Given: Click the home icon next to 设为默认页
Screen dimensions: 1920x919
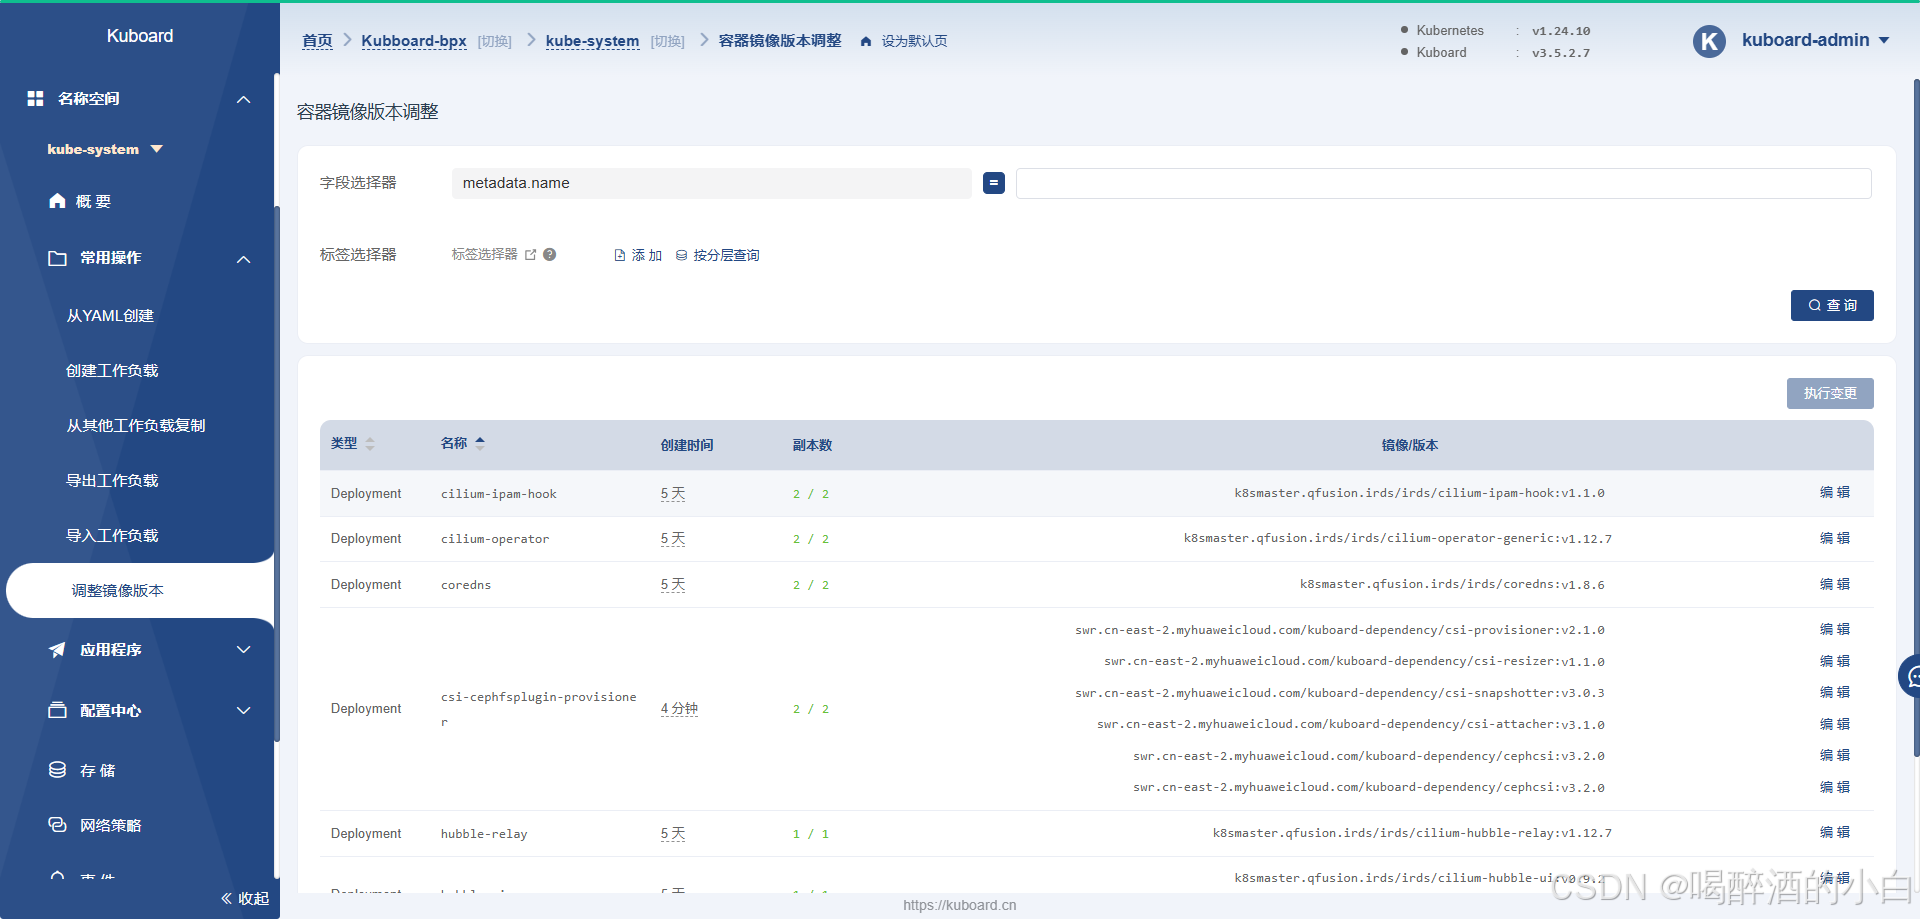Looking at the screenshot, I should point(866,41).
